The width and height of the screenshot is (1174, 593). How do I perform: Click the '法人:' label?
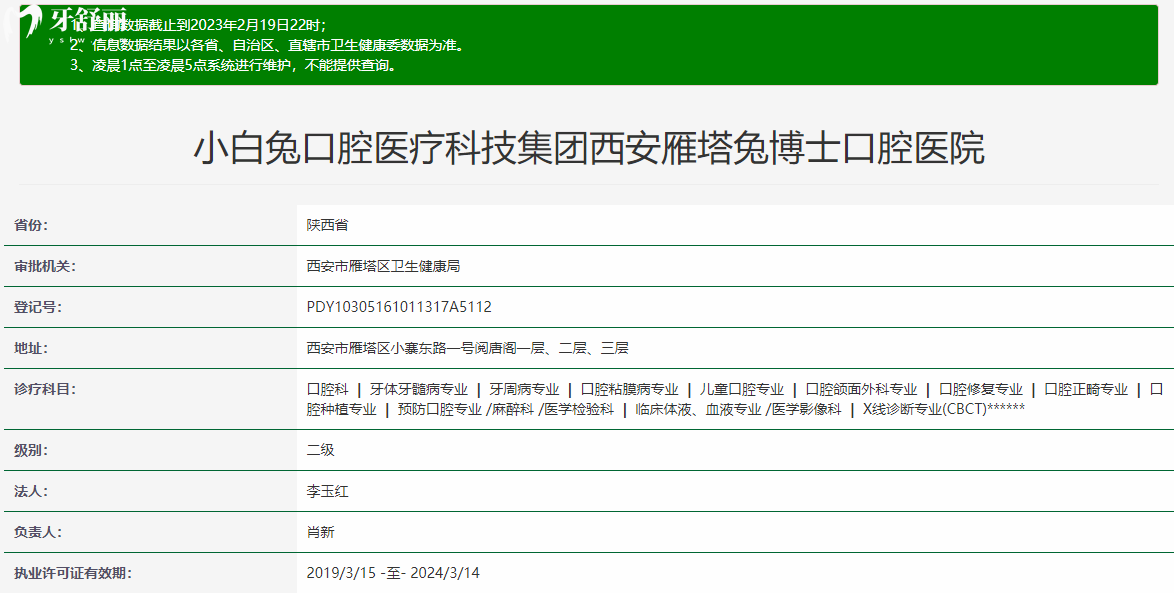[31, 492]
